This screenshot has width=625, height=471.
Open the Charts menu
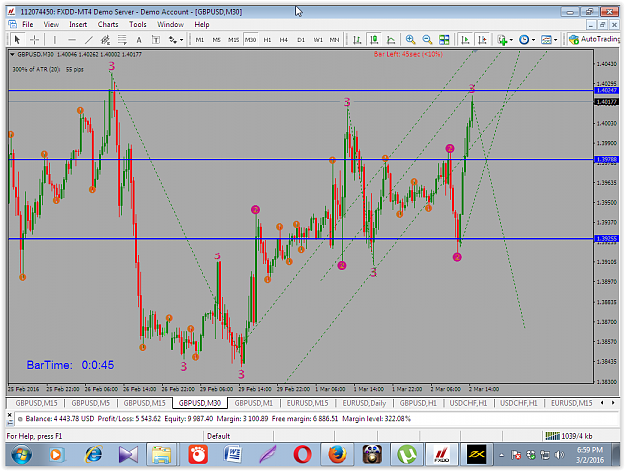pos(108,24)
